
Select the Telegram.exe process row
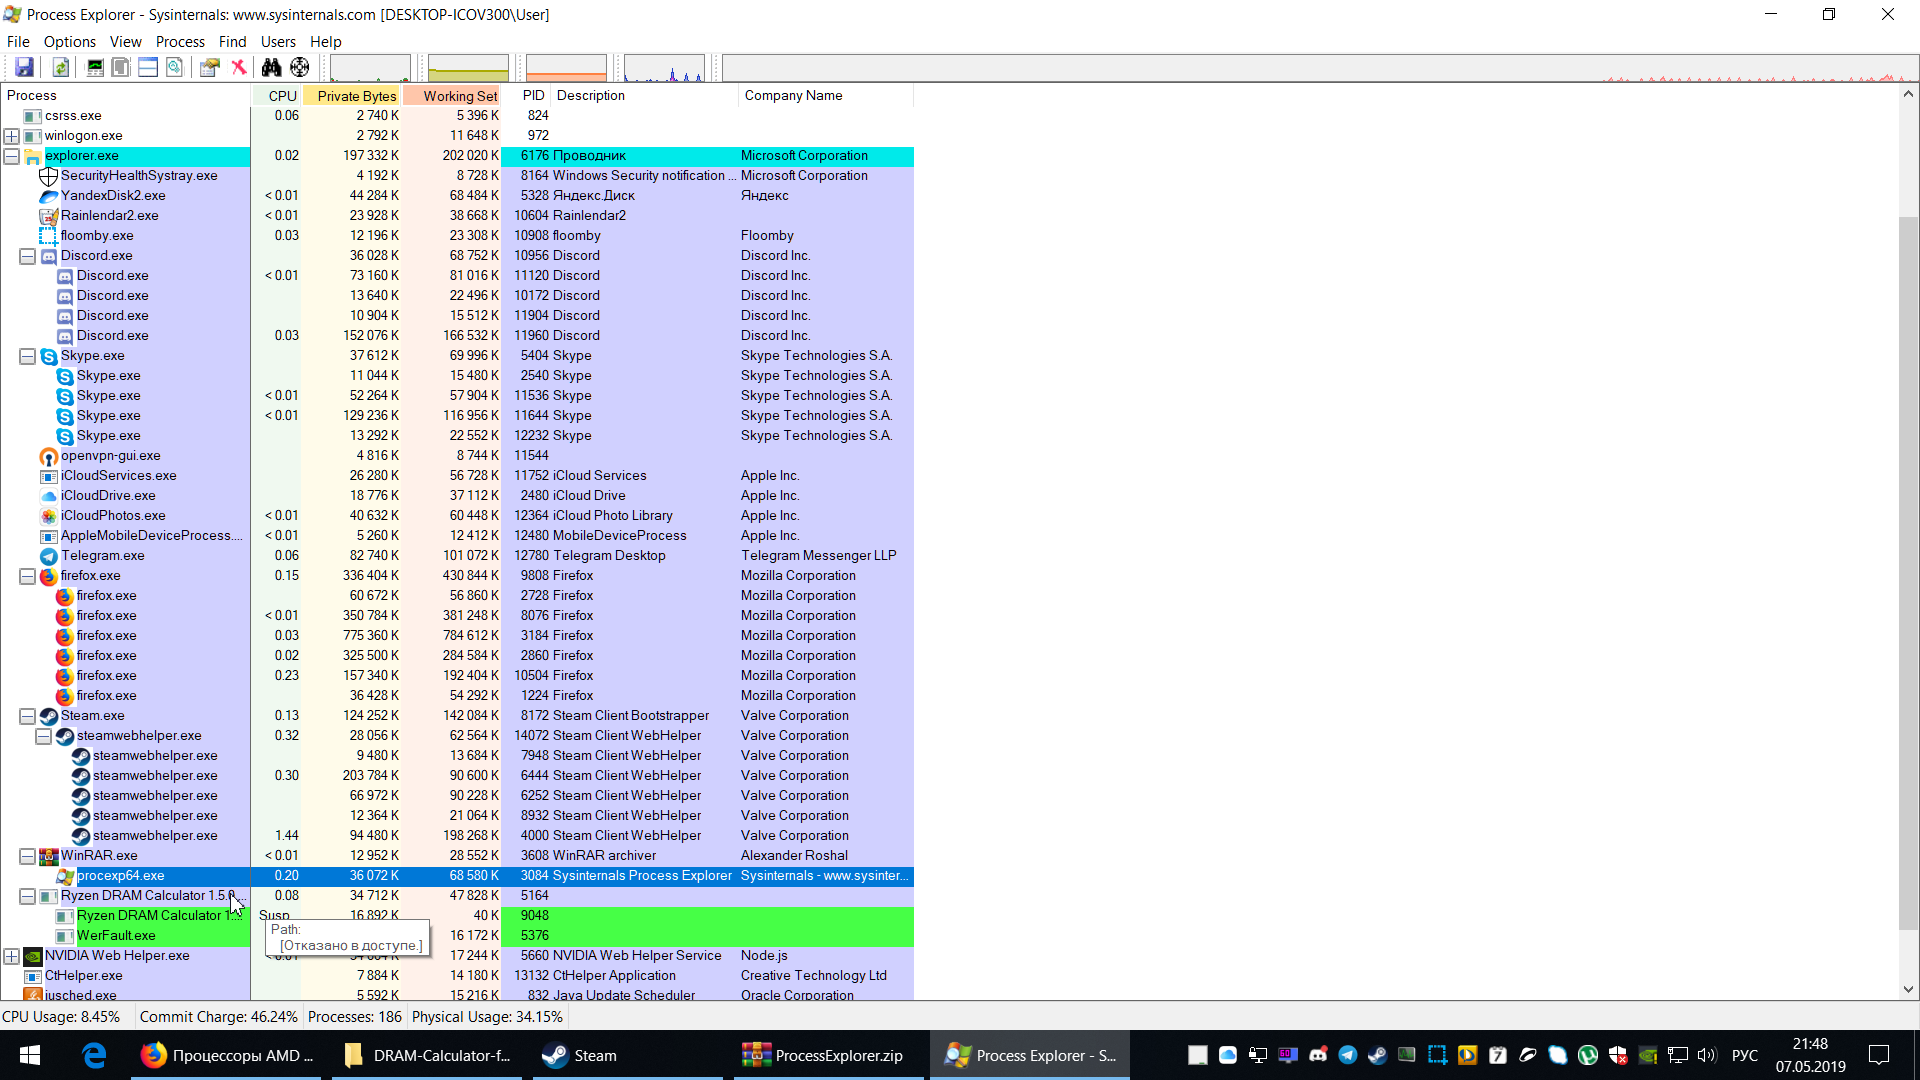[x=102, y=556]
